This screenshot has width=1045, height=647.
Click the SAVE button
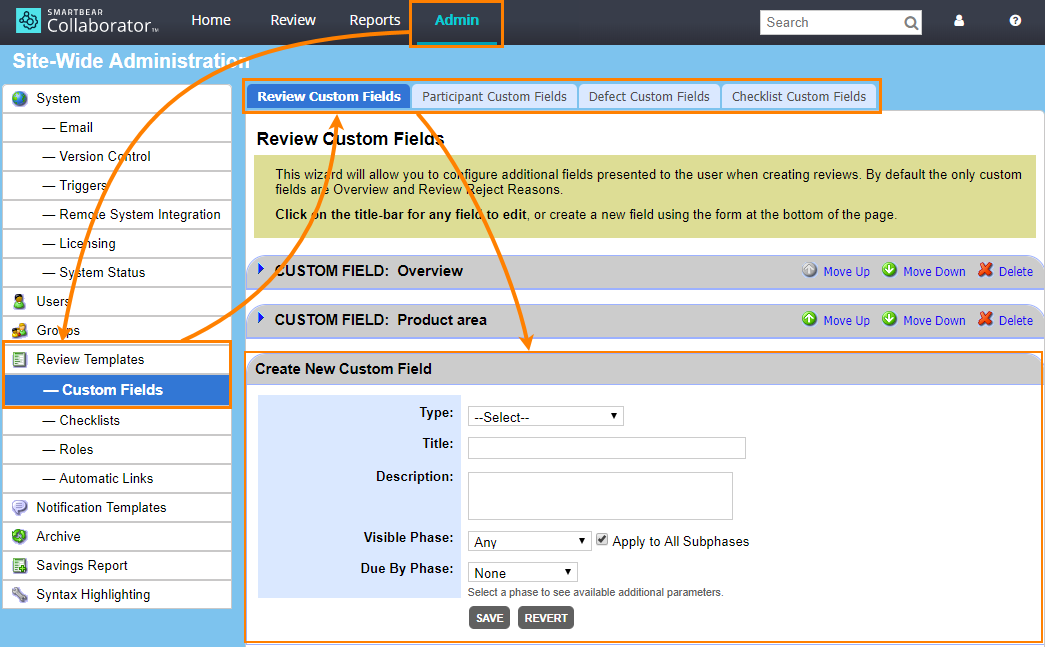[489, 617]
